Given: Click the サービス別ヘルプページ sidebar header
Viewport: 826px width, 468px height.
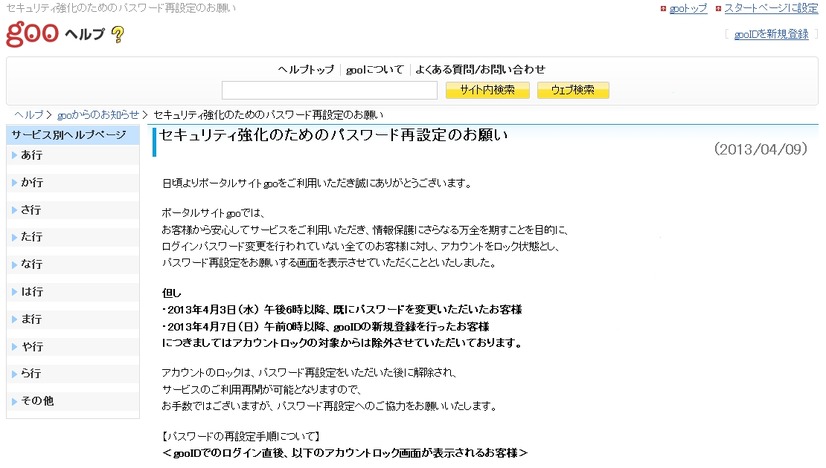Looking at the screenshot, I should point(73,135).
